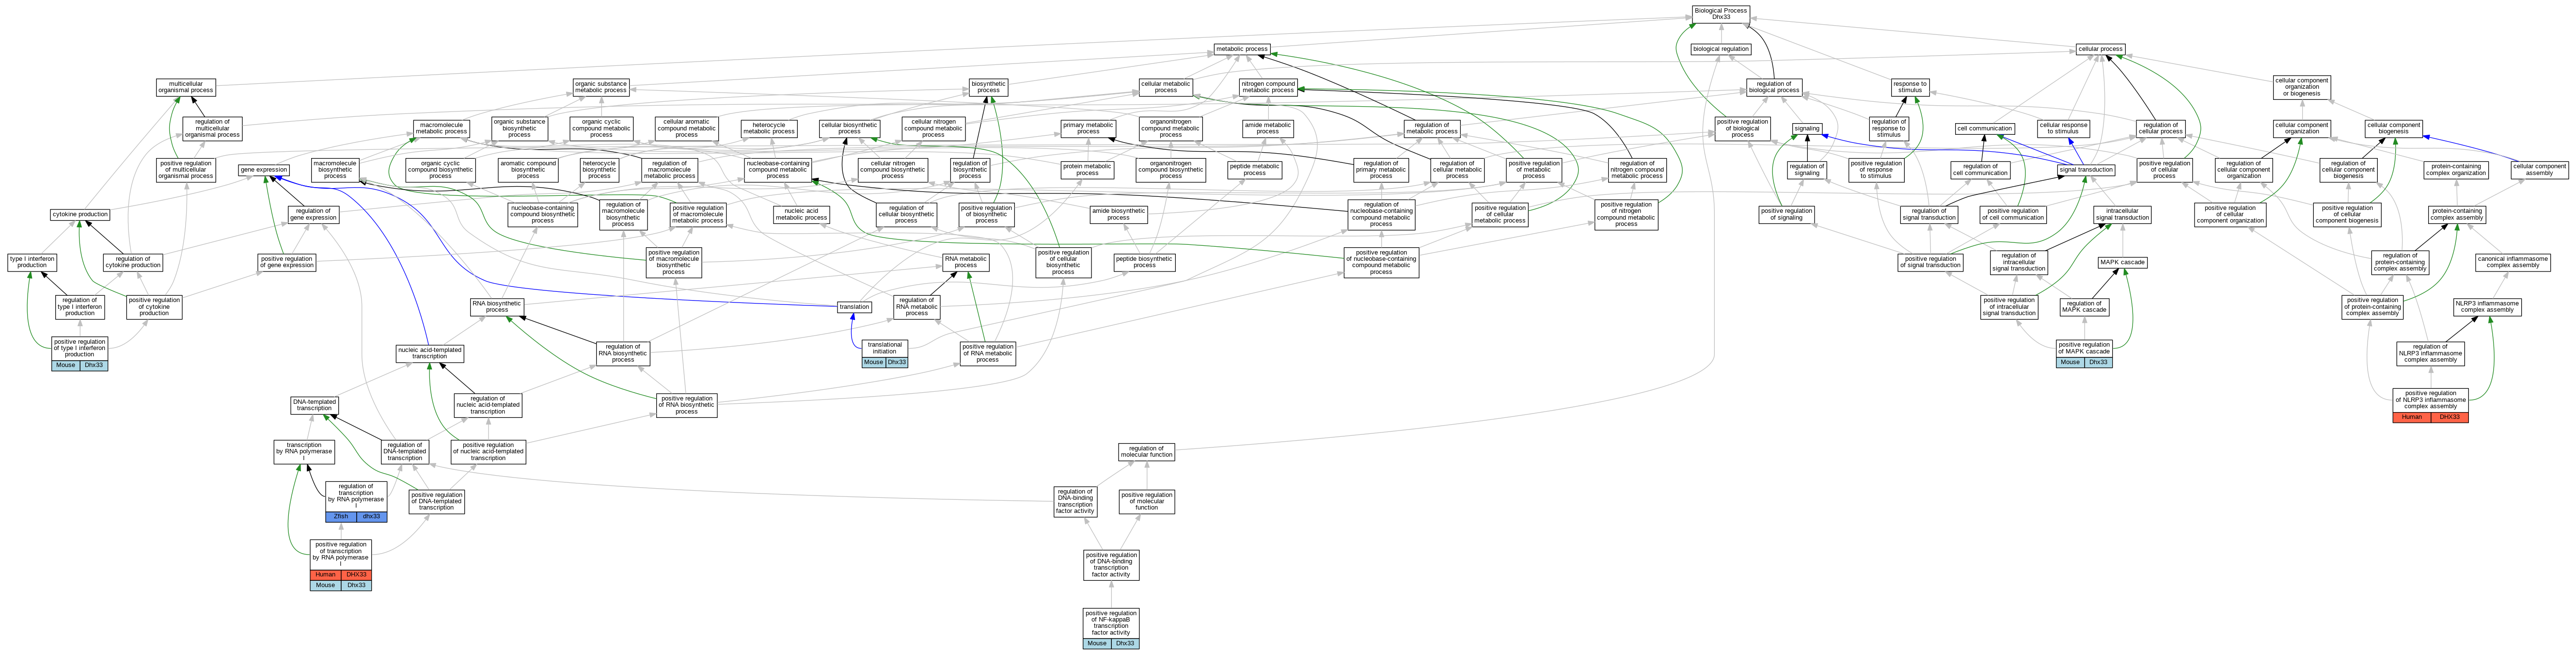Select the 'signal transduction' node
The width and height of the screenshot is (2576, 654).
pyautogui.click(x=2086, y=169)
